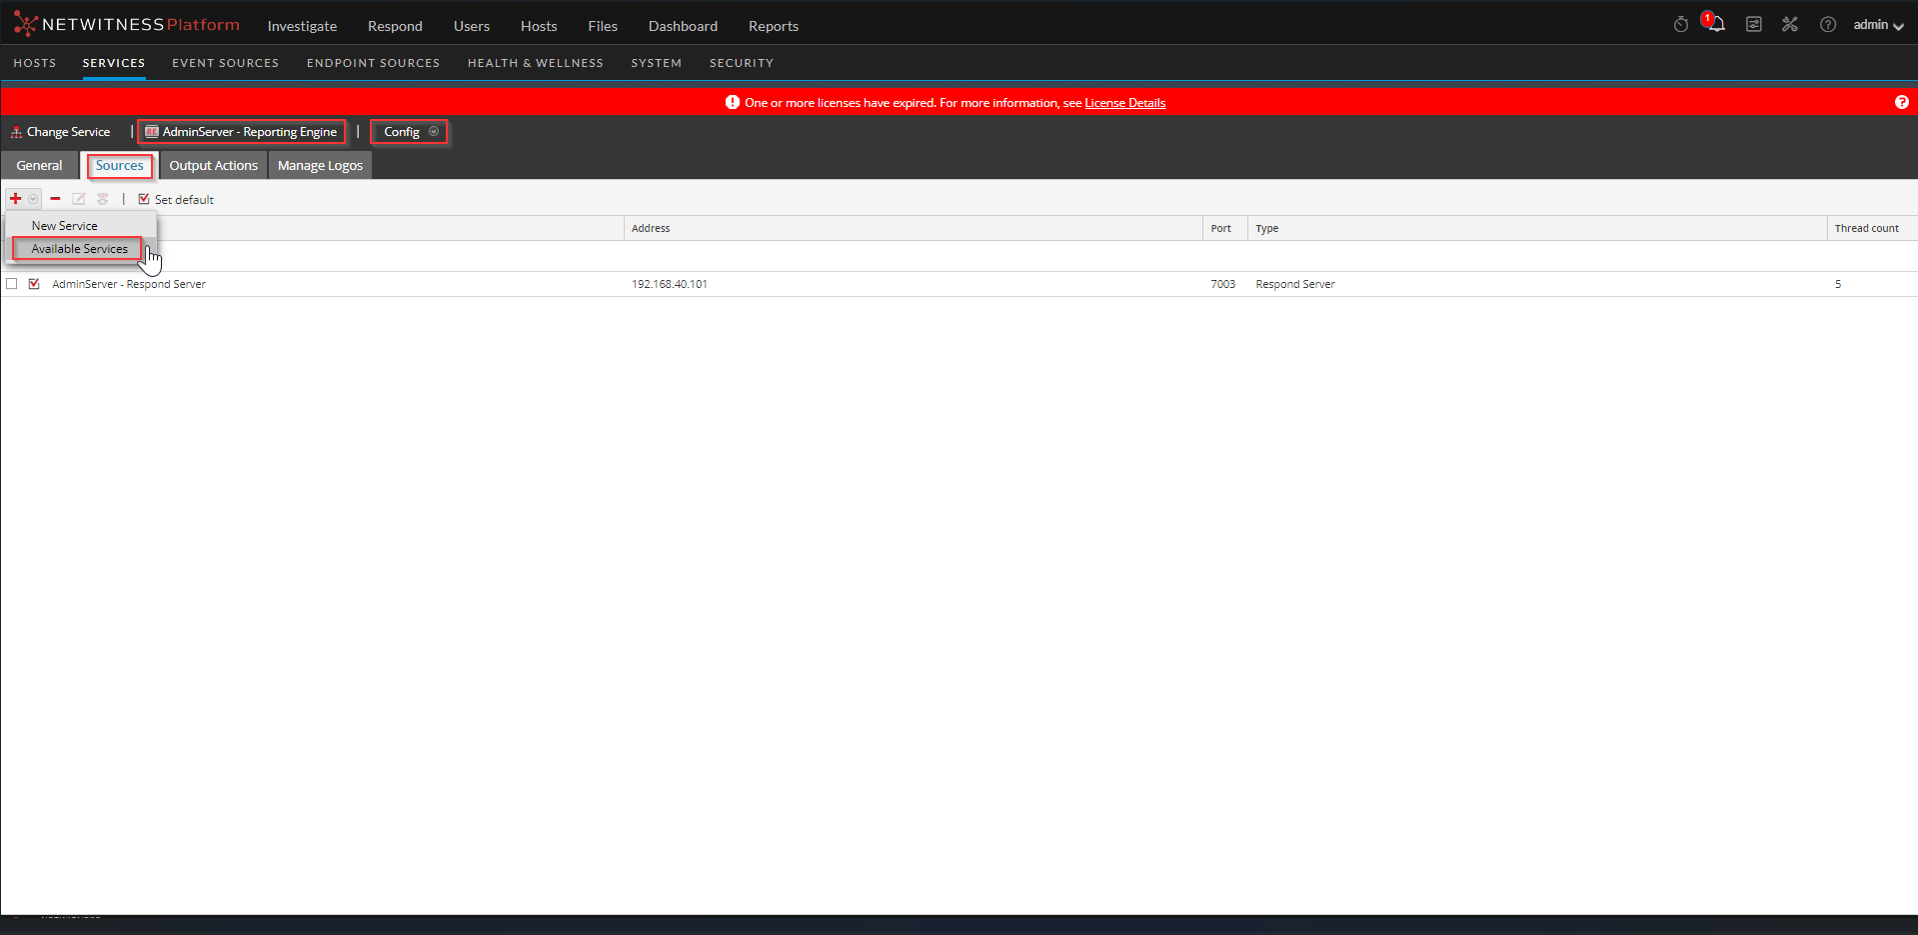Open the notifications bell
Image resolution: width=1918 pixels, height=935 pixels.
[x=1717, y=25]
